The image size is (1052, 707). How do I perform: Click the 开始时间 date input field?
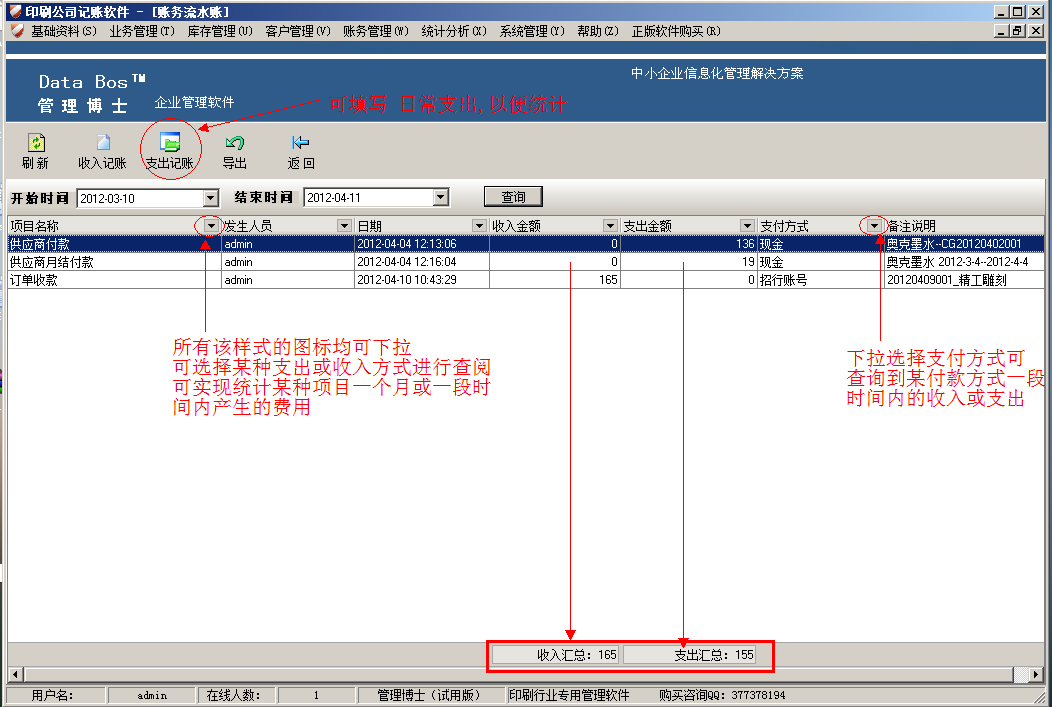click(x=138, y=198)
